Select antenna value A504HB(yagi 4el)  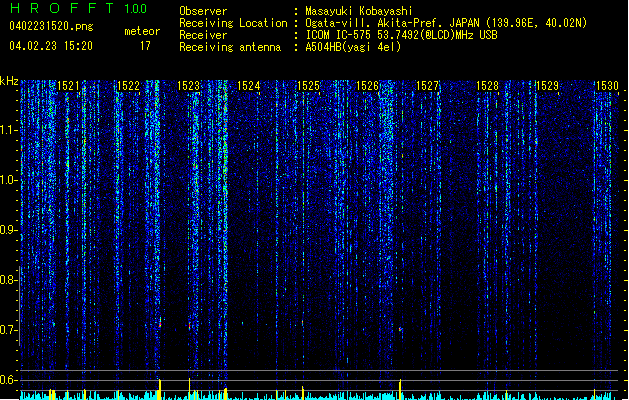[353, 47]
